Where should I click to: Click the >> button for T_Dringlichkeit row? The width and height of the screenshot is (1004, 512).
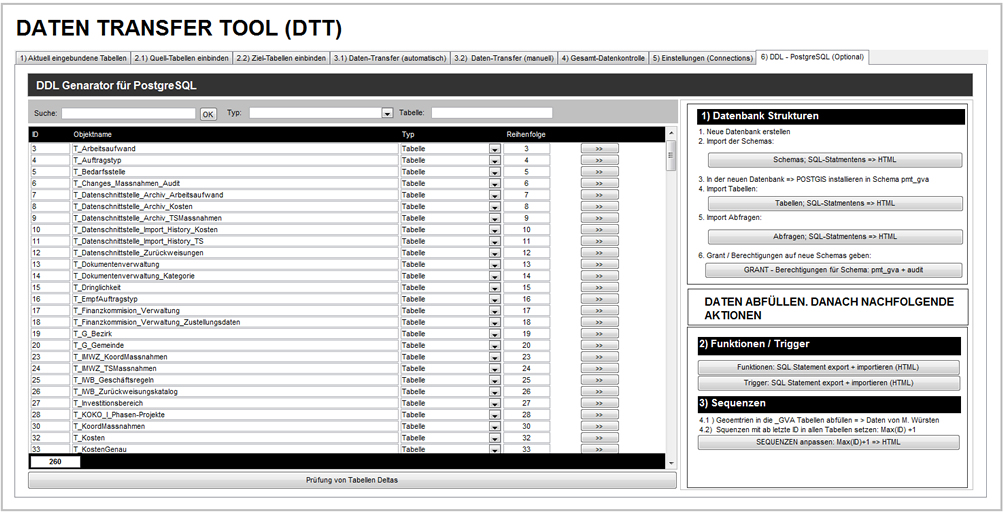click(600, 287)
